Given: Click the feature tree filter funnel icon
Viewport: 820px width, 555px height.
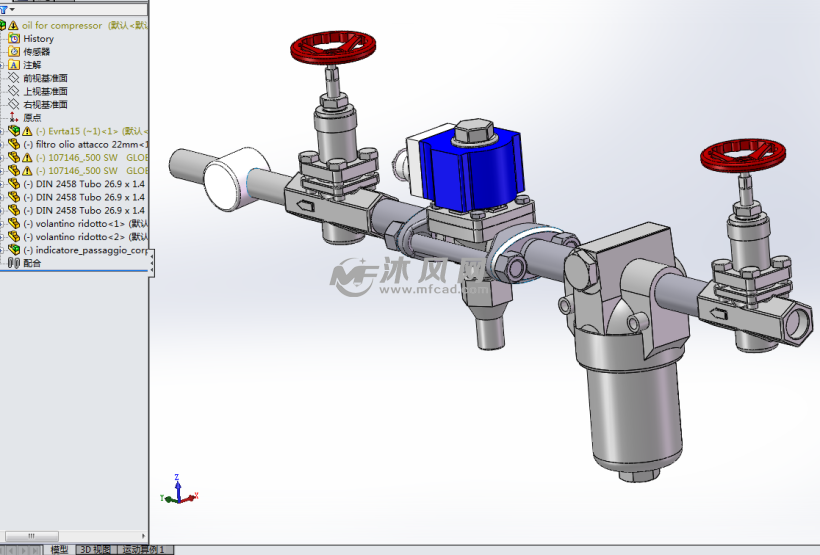Looking at the screenshot, I should (x=3, y=10).
